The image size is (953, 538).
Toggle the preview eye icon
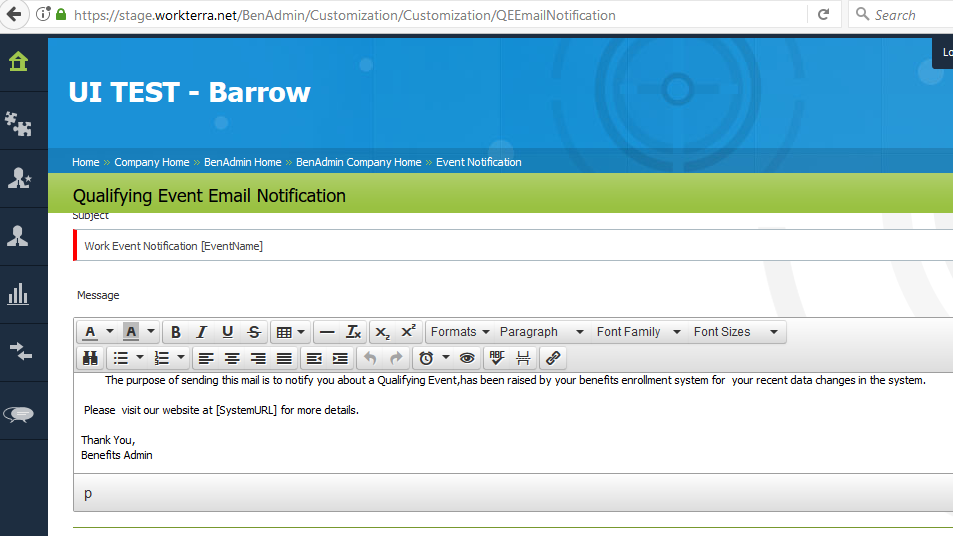pyautogui.click(x=467, y=358)
